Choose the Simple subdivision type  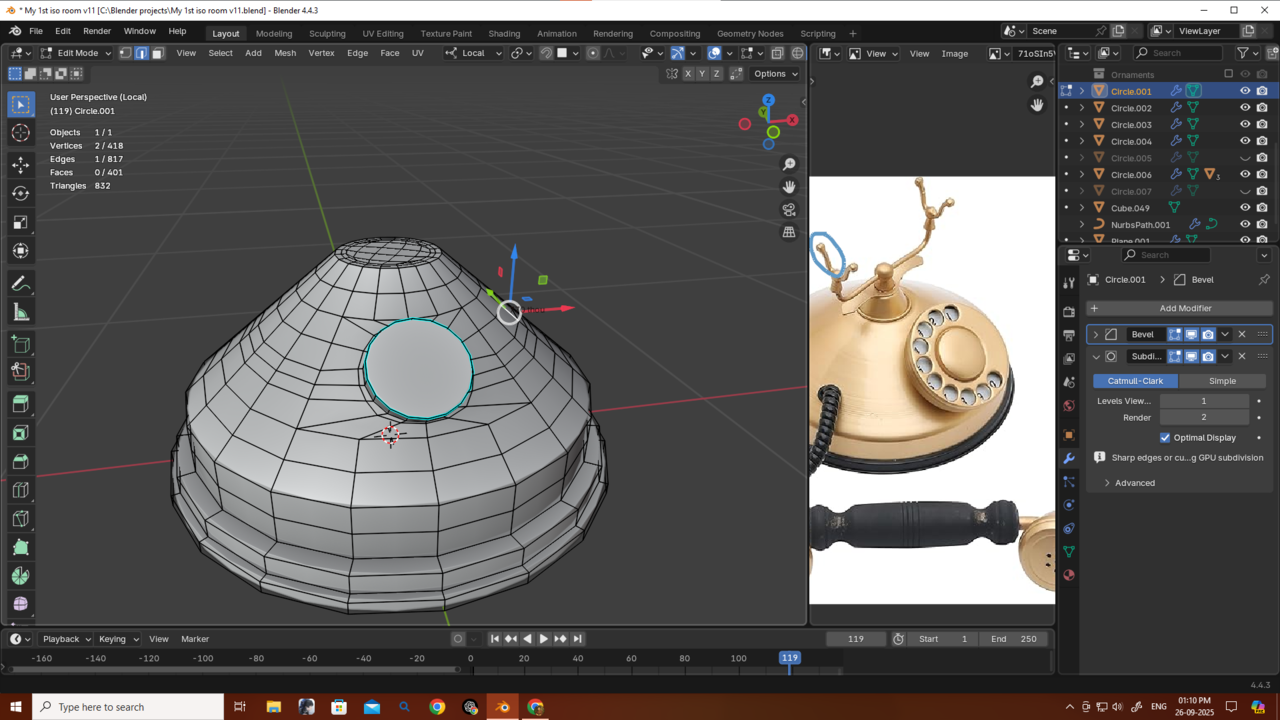click(1222, 381)
